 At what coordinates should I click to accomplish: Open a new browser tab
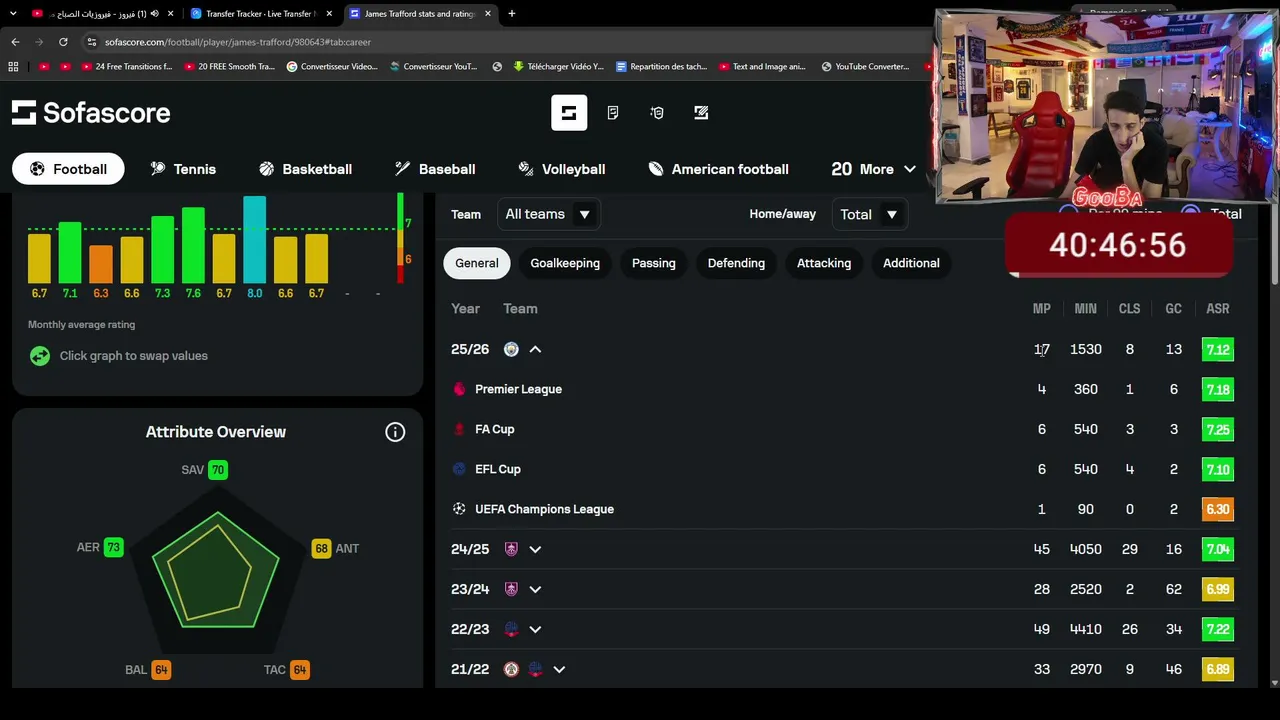[512, 14]
